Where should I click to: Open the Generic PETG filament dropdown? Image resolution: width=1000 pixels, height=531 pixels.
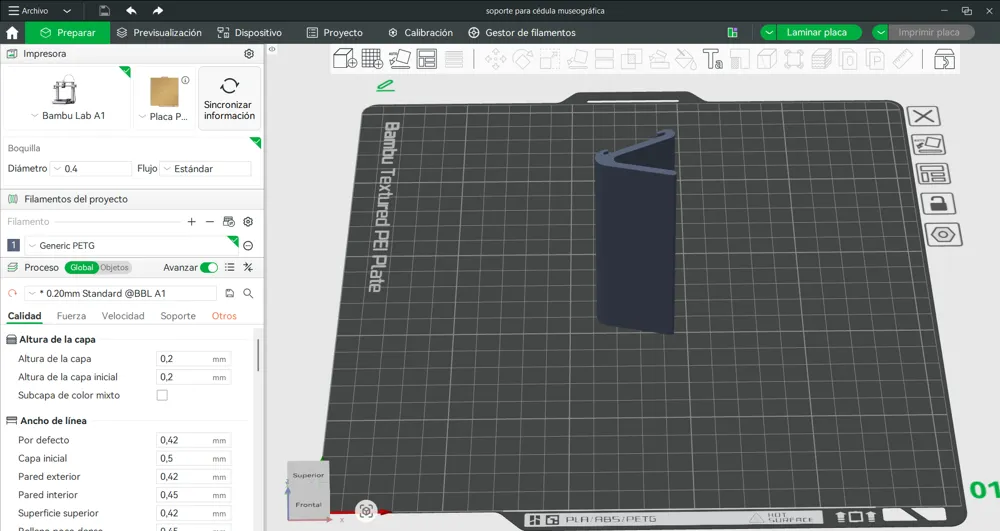131,245
